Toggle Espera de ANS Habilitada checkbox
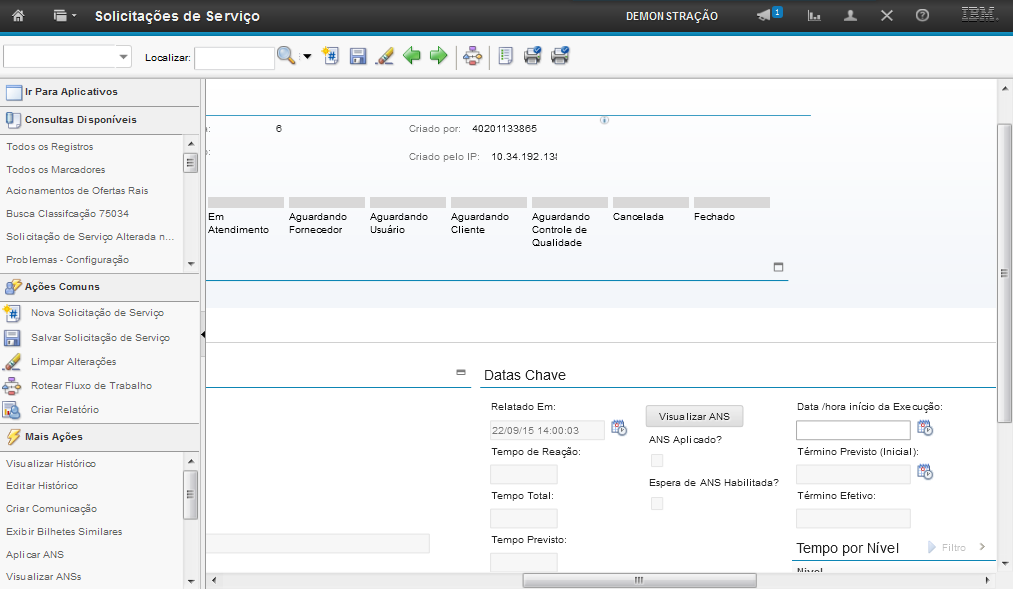Viewport: 1013px width, 589px height. click(656, 504)
